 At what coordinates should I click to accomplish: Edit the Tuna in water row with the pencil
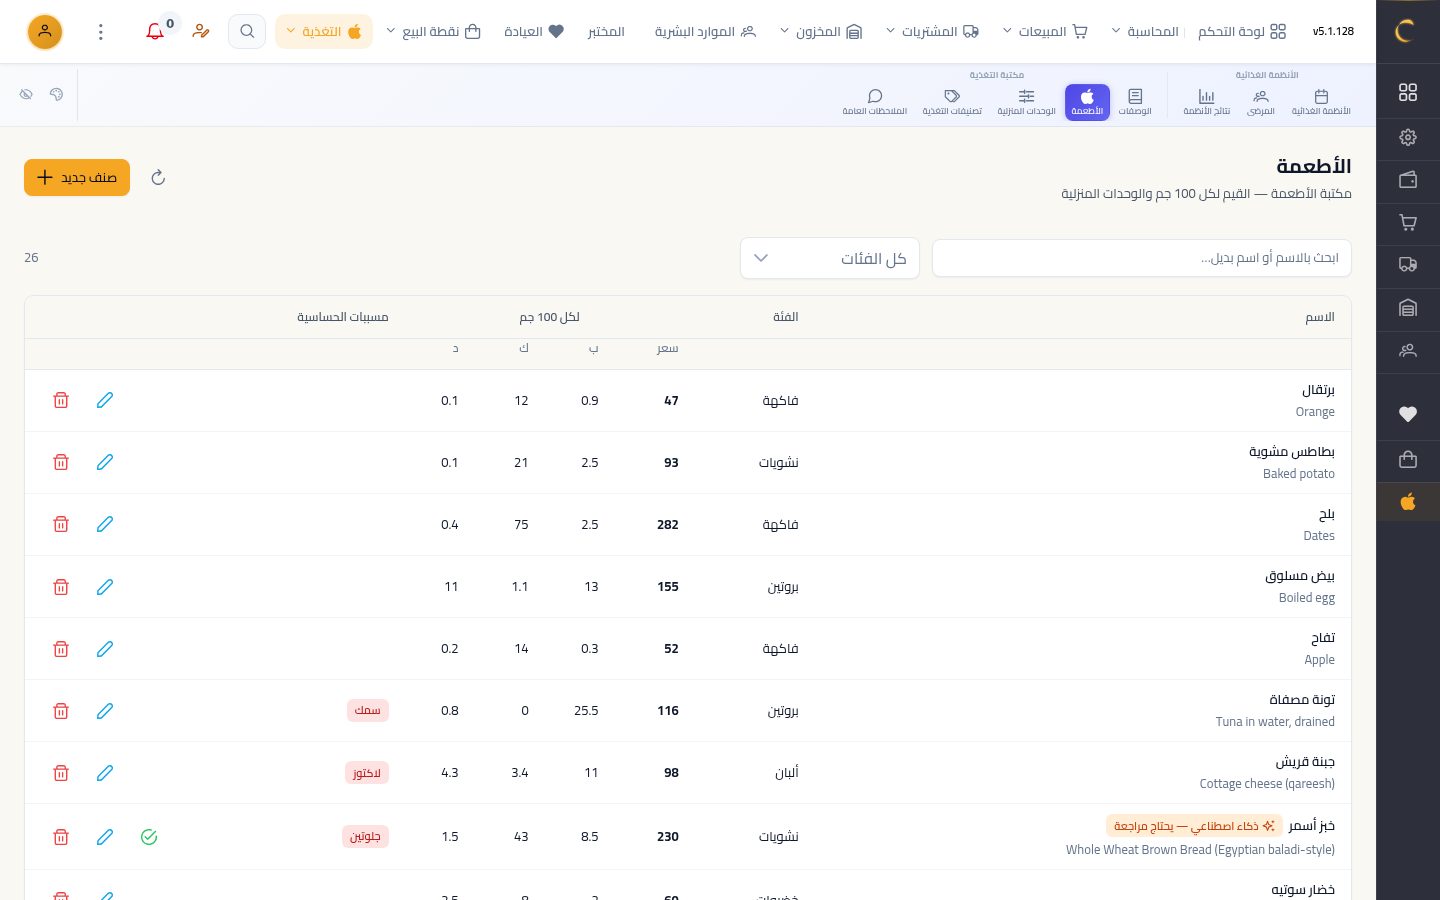point(105,711)
